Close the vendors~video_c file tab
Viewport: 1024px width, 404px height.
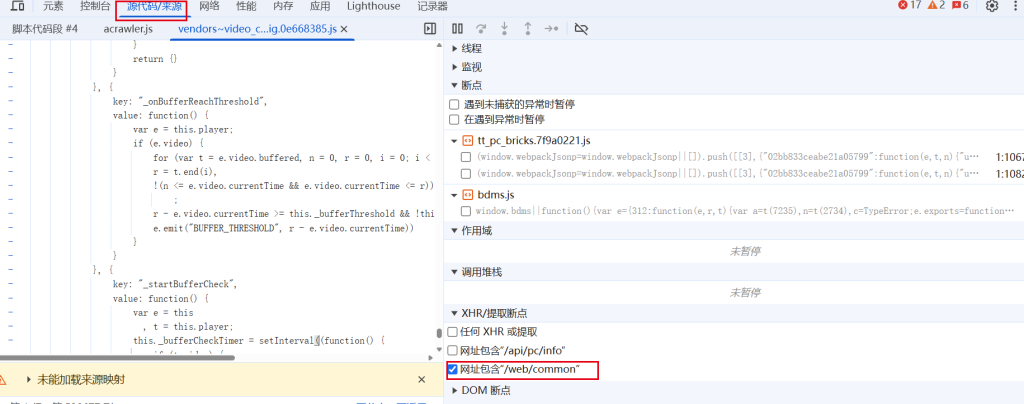point(345,29)
